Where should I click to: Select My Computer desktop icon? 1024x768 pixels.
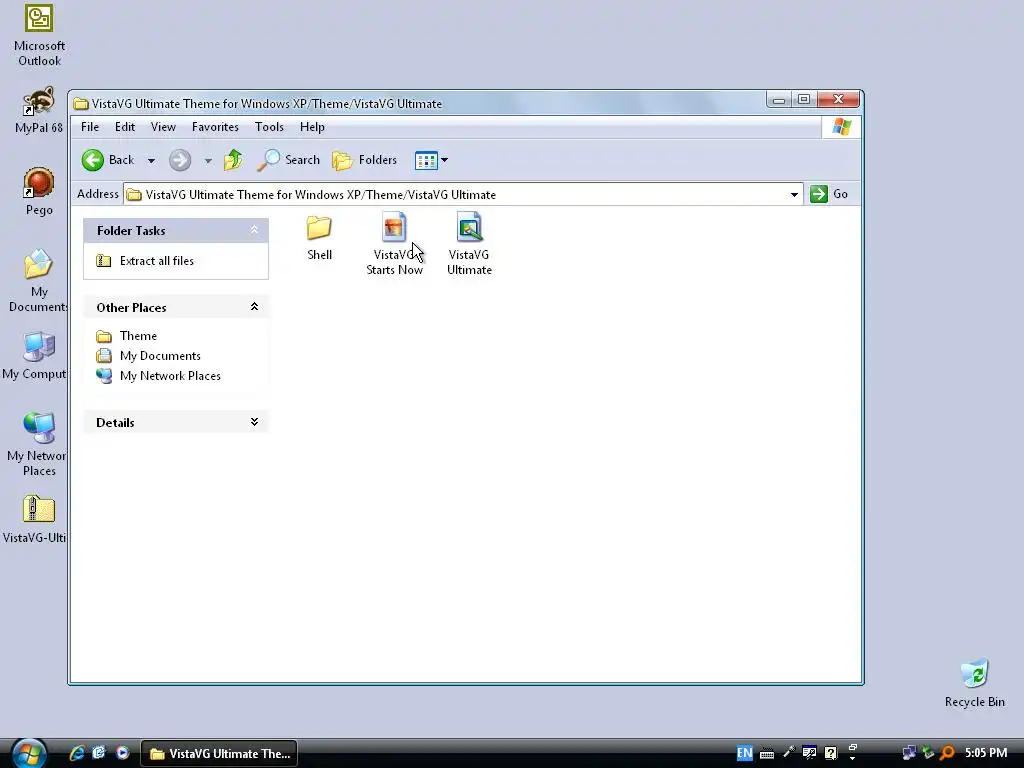coord(37,356)
